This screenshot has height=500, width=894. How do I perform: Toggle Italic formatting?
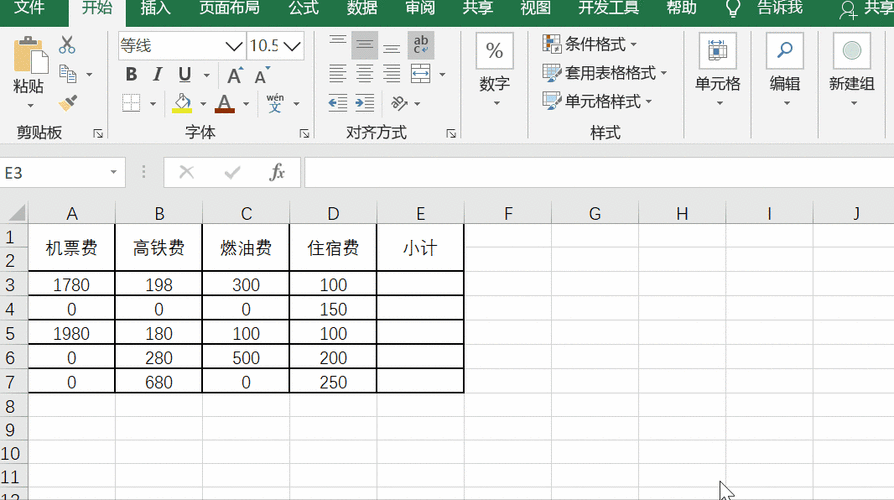[x=157, y=75]
